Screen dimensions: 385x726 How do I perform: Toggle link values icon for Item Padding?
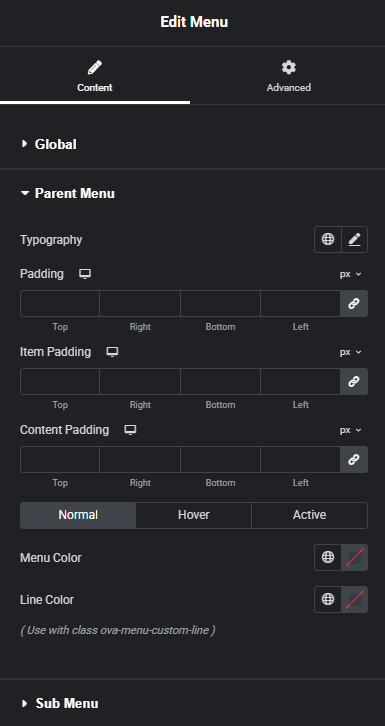pos(354,382)
